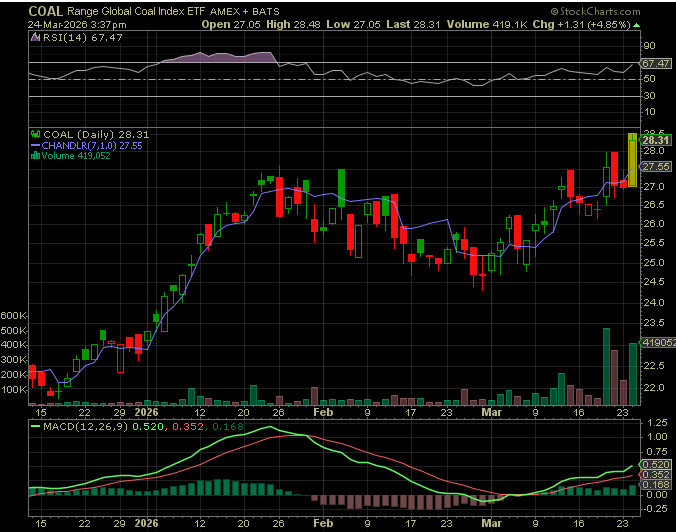Click the 26.5 label on the price axis

pos(654,205)
